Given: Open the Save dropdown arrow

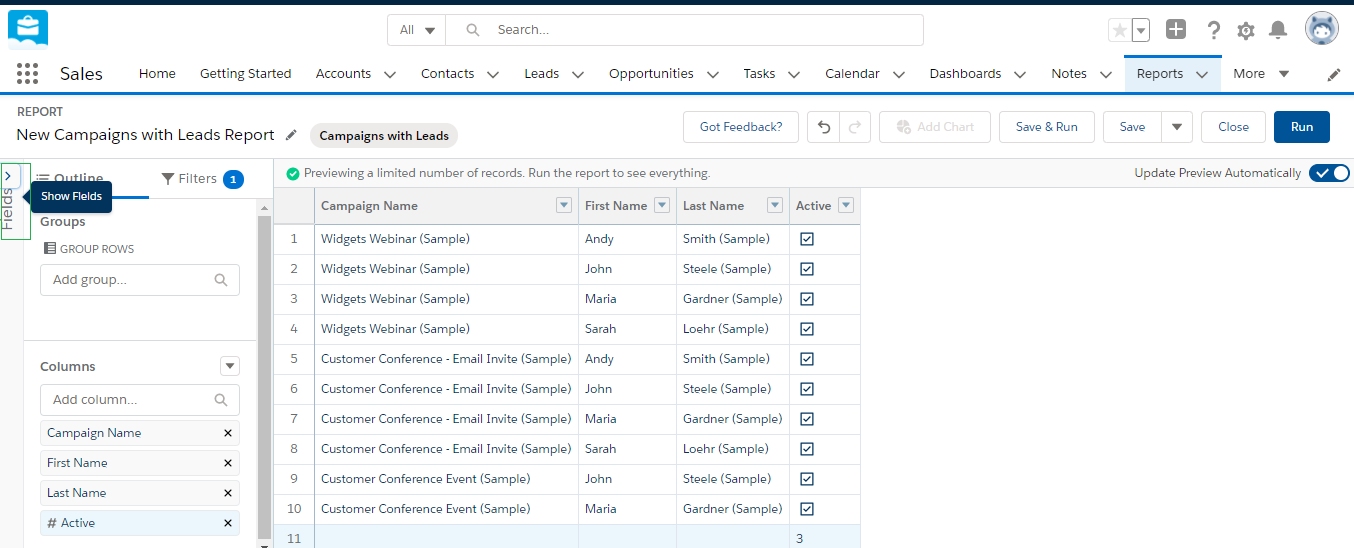Looking at the screenshot, I should (1176, 127).
